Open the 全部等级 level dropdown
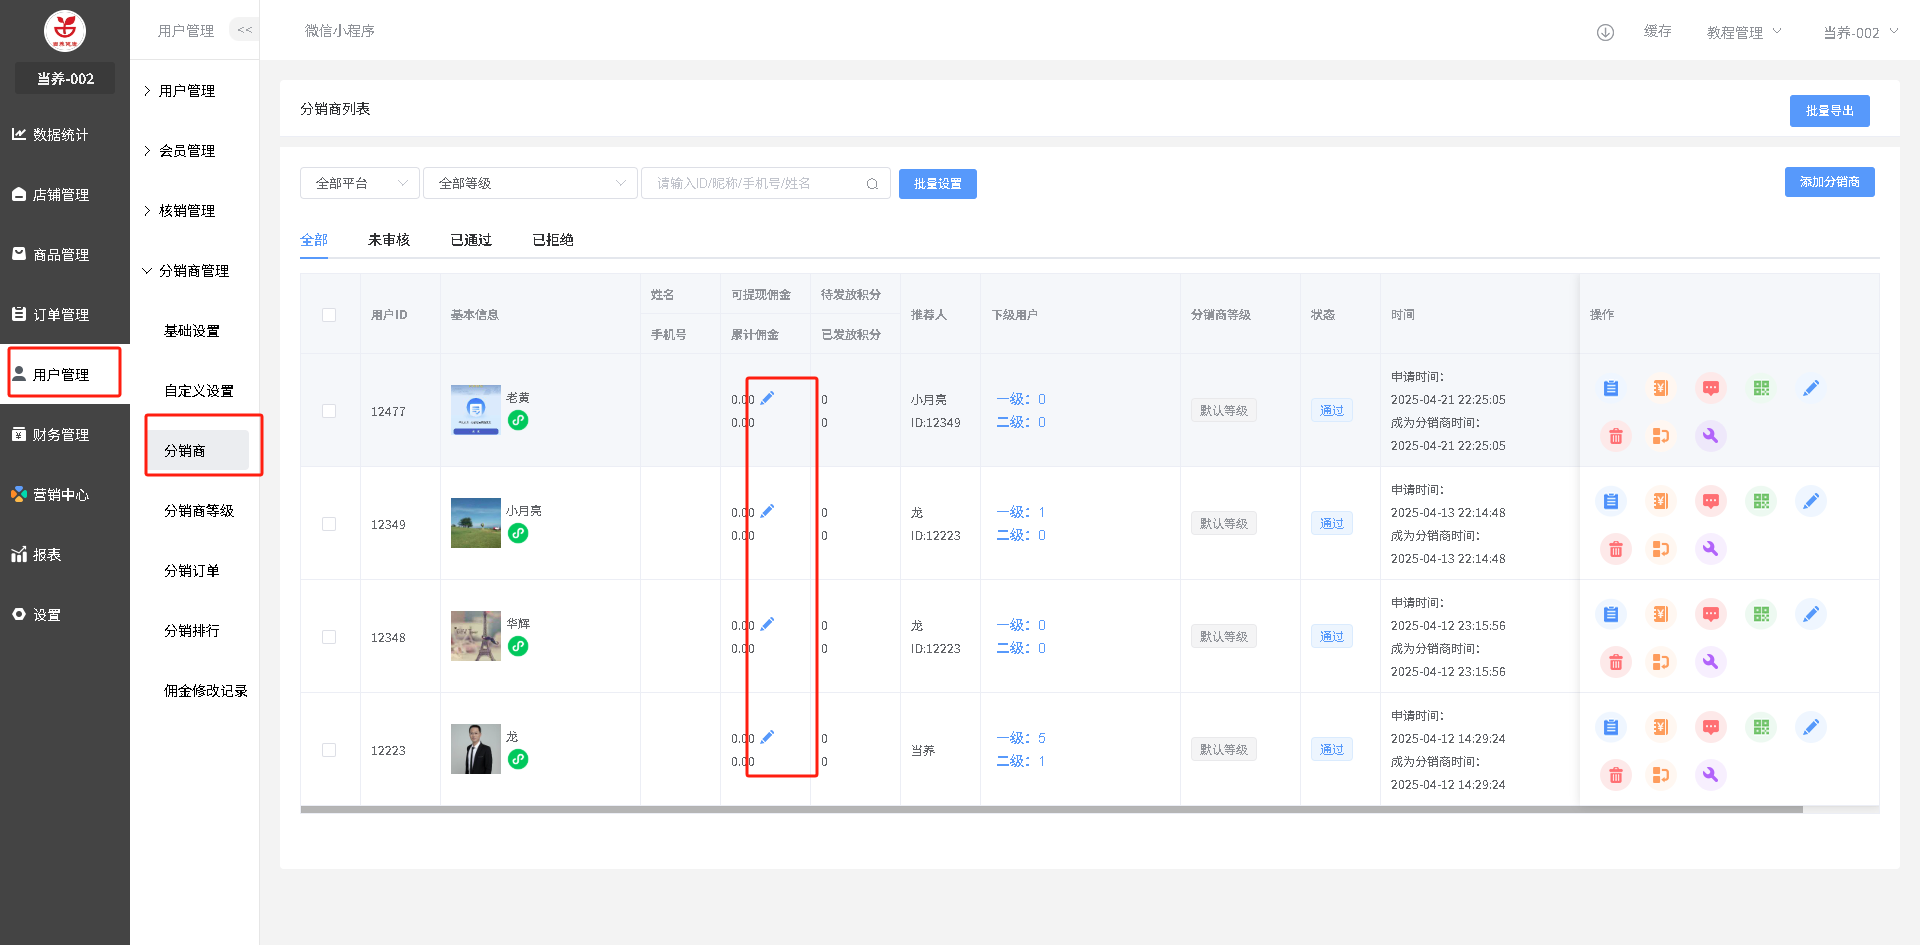 tap(530, 183)
